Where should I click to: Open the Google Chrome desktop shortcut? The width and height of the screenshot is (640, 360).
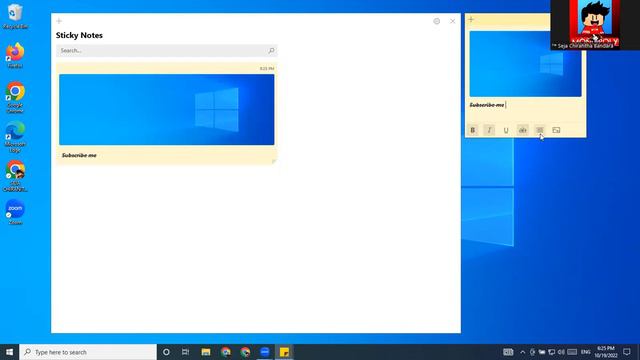click(15, 97)
